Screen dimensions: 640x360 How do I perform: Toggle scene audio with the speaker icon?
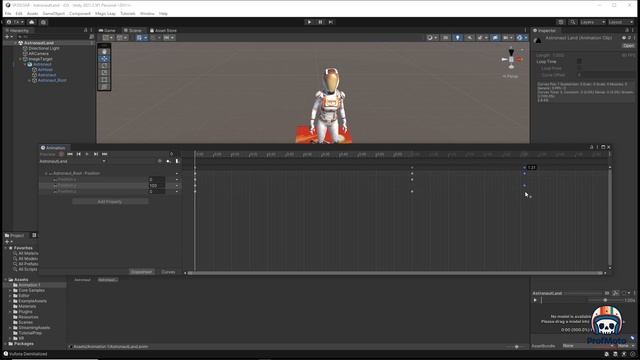pyautogui.click(x=470, y=38)
